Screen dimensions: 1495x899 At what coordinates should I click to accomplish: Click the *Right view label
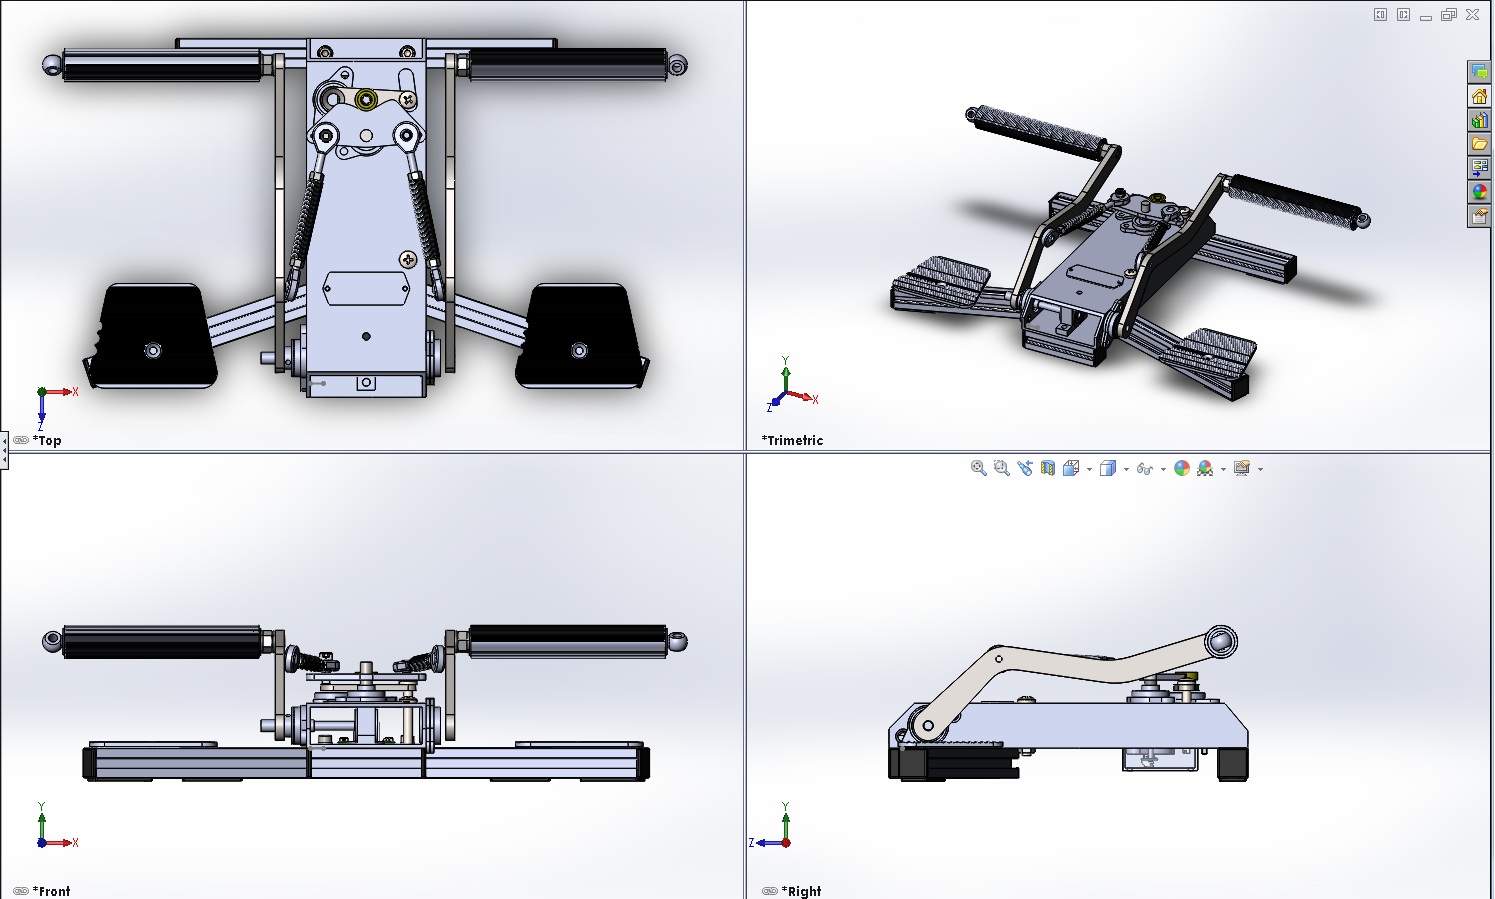click(801, 891)
